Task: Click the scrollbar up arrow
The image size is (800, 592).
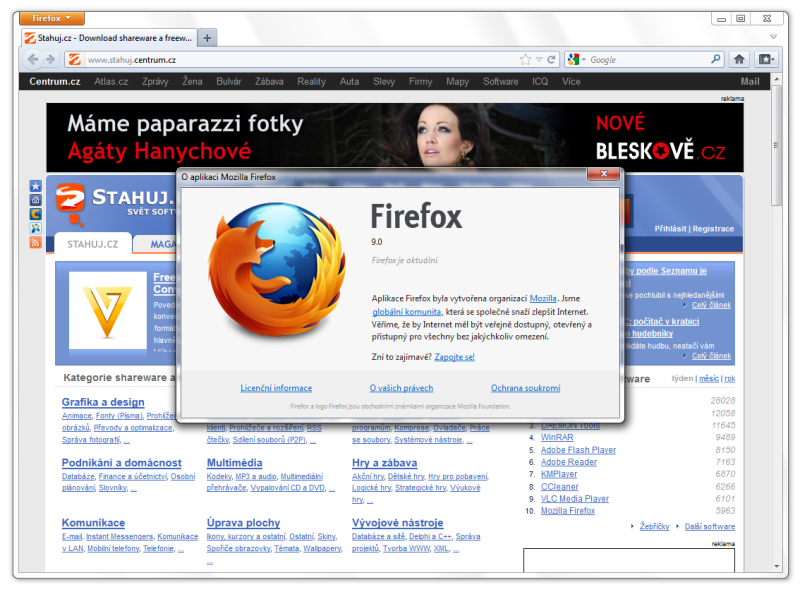Action: [x=777, y=80]
